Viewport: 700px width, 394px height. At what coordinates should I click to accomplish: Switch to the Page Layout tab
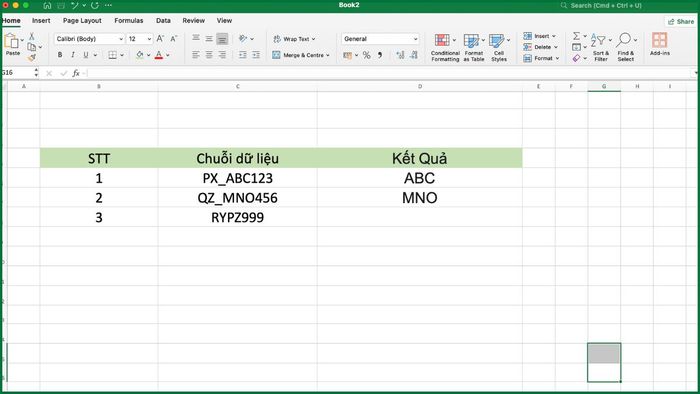point(82,21)
